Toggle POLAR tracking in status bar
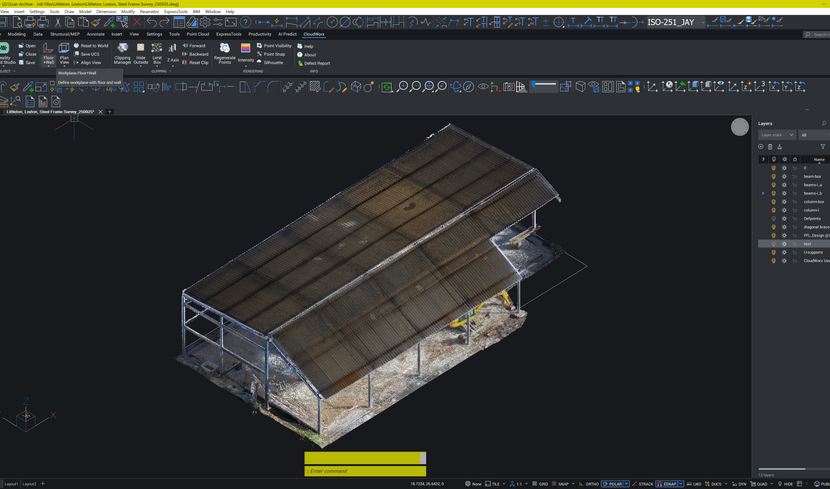Viewport: 830px width, 489px height. [612, 484]
